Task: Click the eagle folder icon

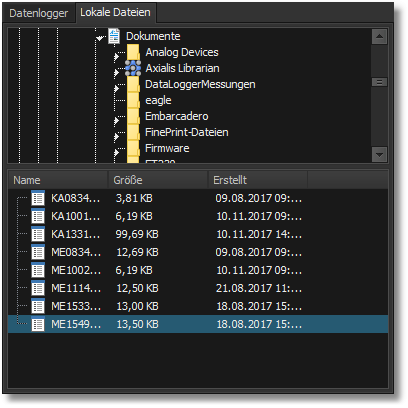Action: click(x=133, y=100)
